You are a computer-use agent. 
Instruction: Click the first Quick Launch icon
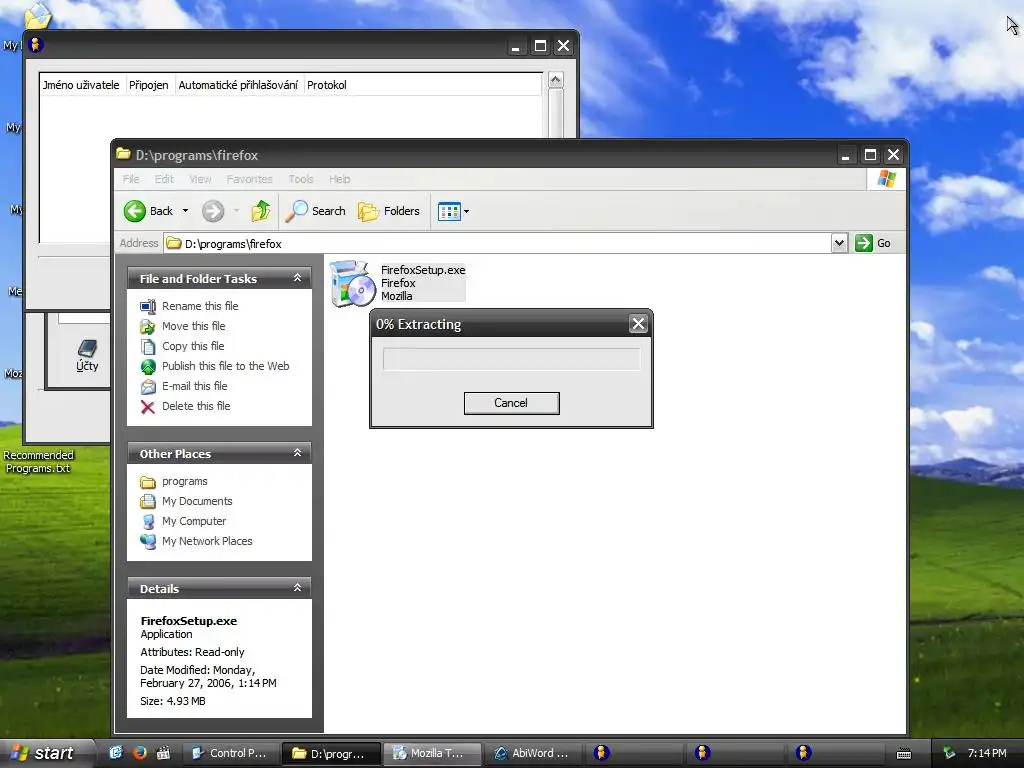(116, 753)
